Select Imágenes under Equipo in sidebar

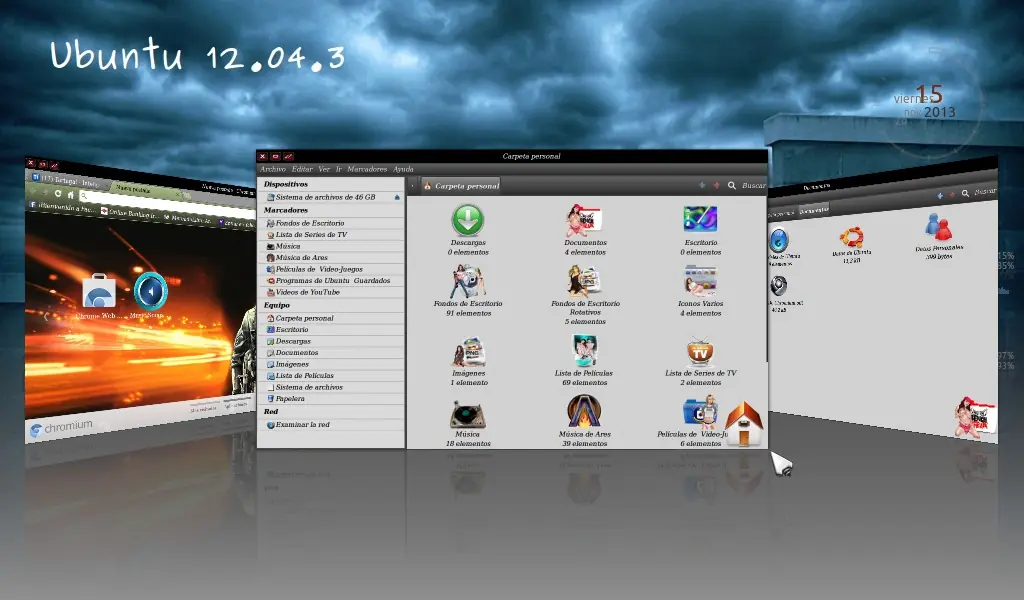[330, 364]
